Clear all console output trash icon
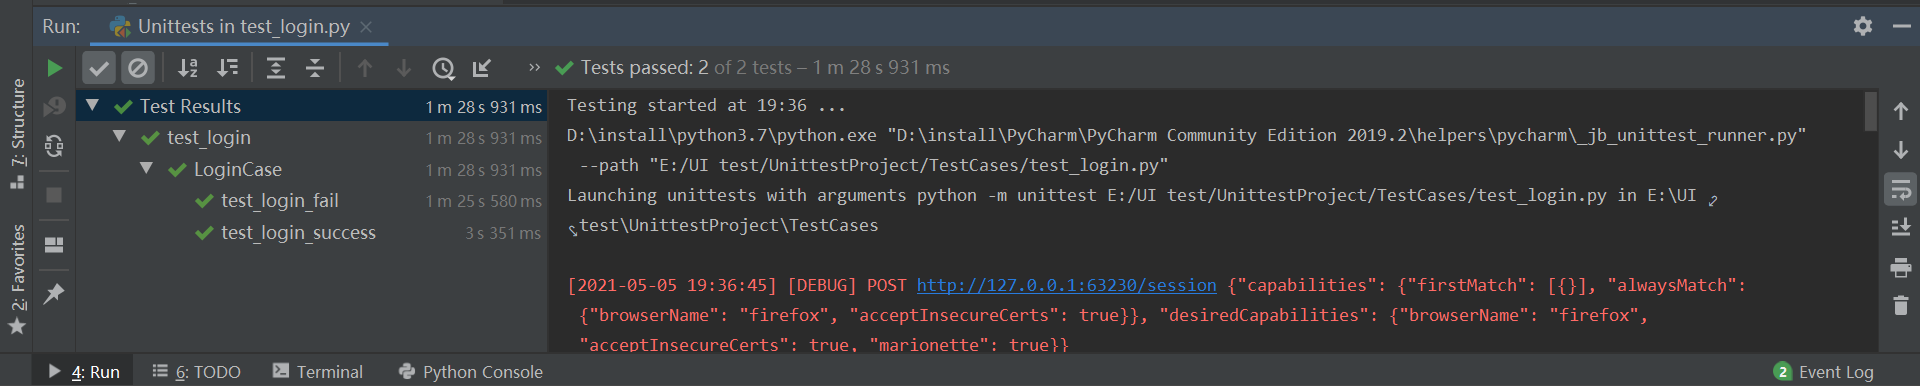 pyautogui.click(x=1901, y=305)
